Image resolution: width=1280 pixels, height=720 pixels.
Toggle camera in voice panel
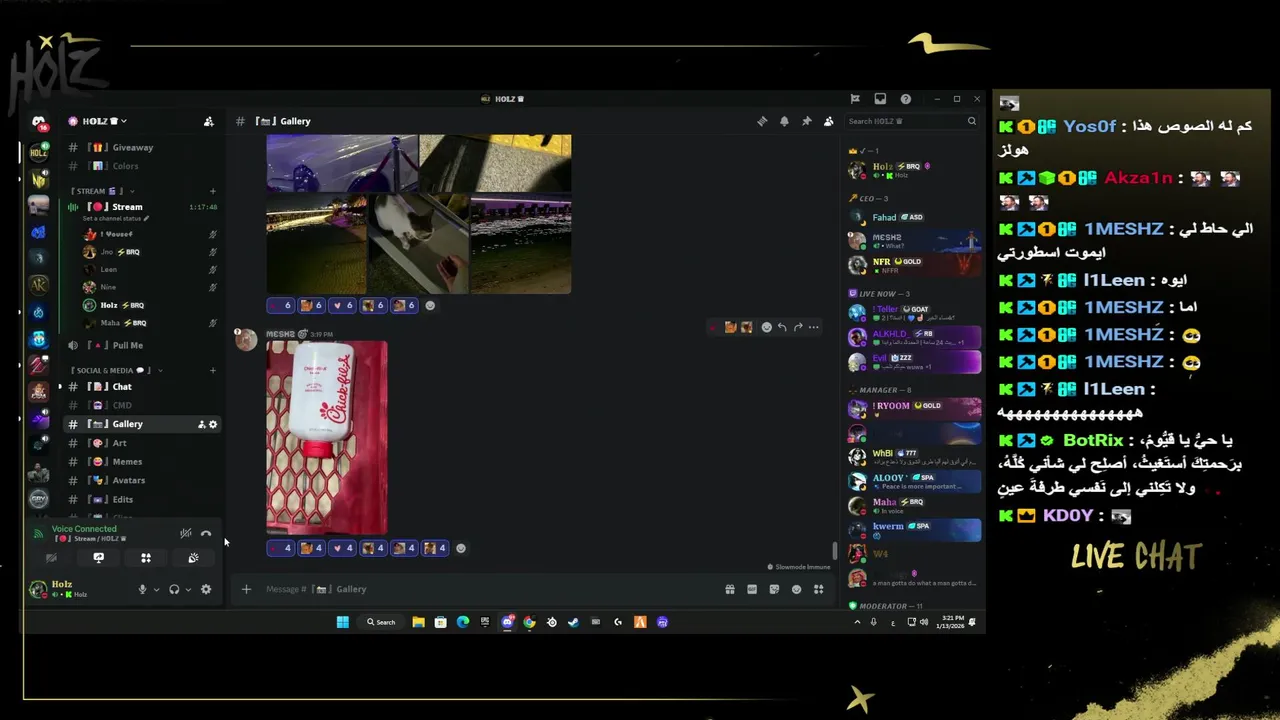coord(51,558)
